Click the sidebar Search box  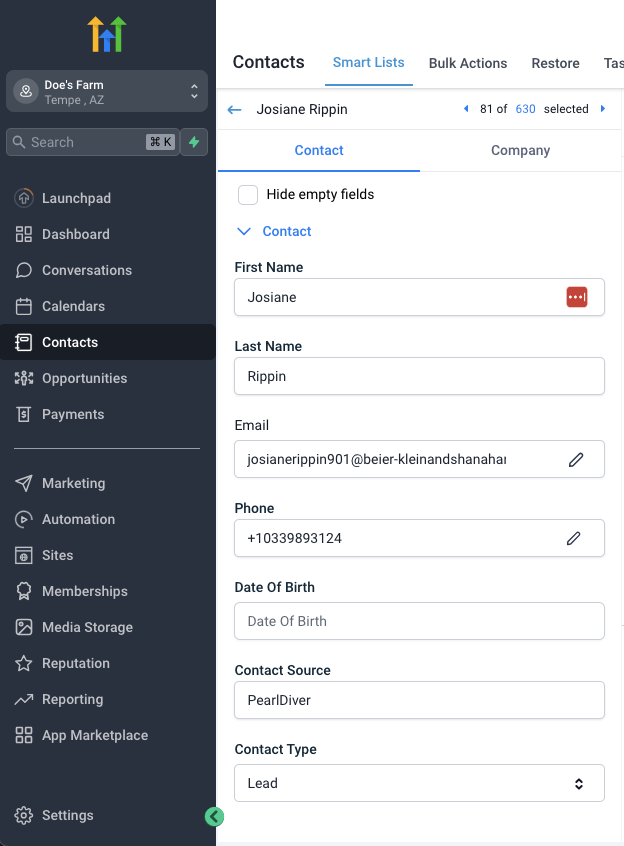[80, 142]
